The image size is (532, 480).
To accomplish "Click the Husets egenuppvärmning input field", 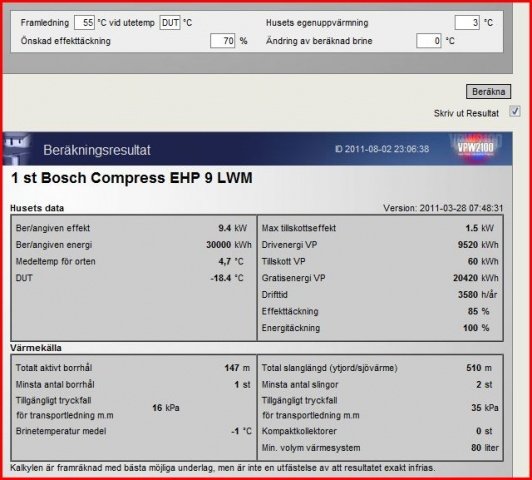I will (x=467, y=23).
